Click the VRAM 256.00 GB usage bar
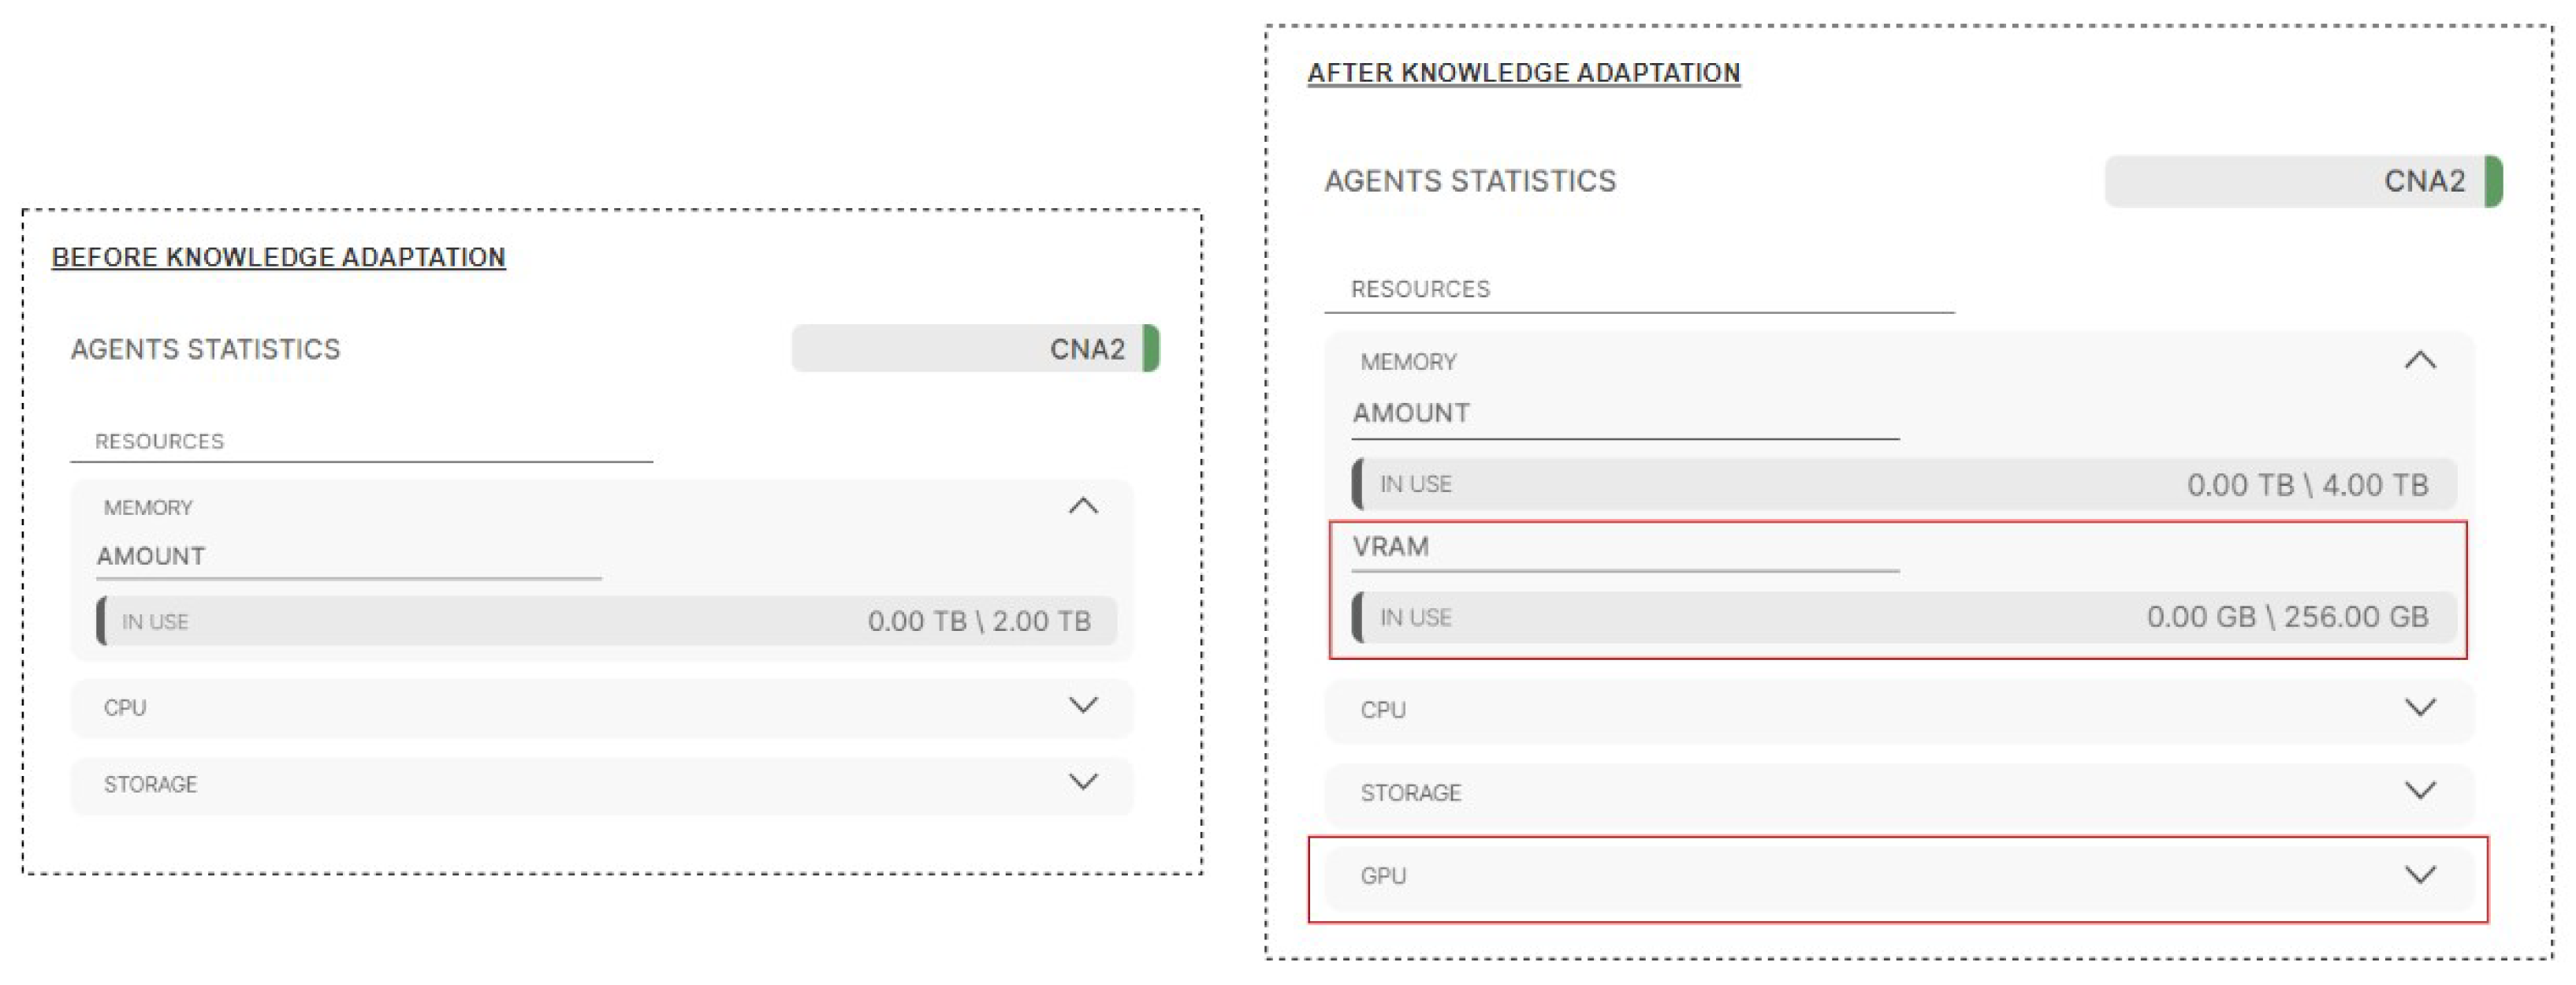 point(1904,617)
